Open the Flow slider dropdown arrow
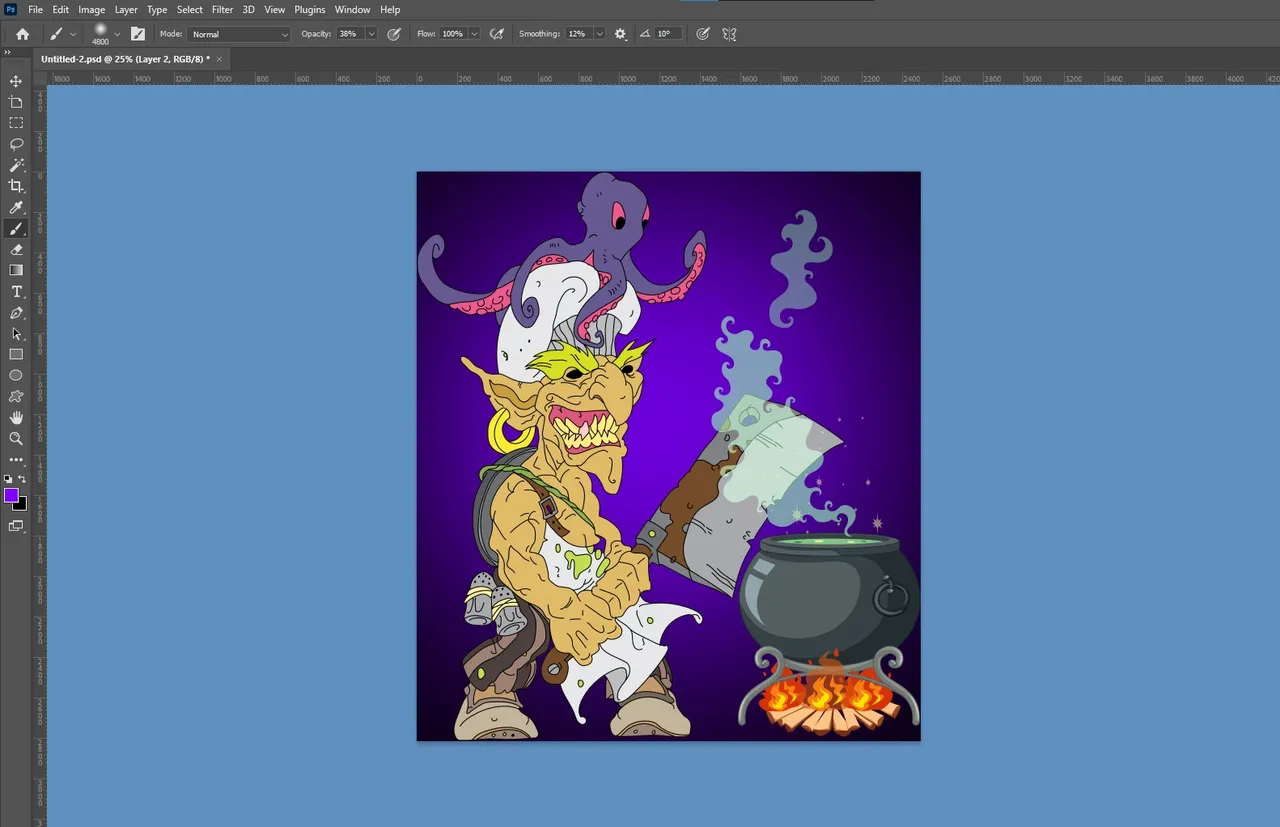This screenshot has width=1280, height=827. click(473, 34)
